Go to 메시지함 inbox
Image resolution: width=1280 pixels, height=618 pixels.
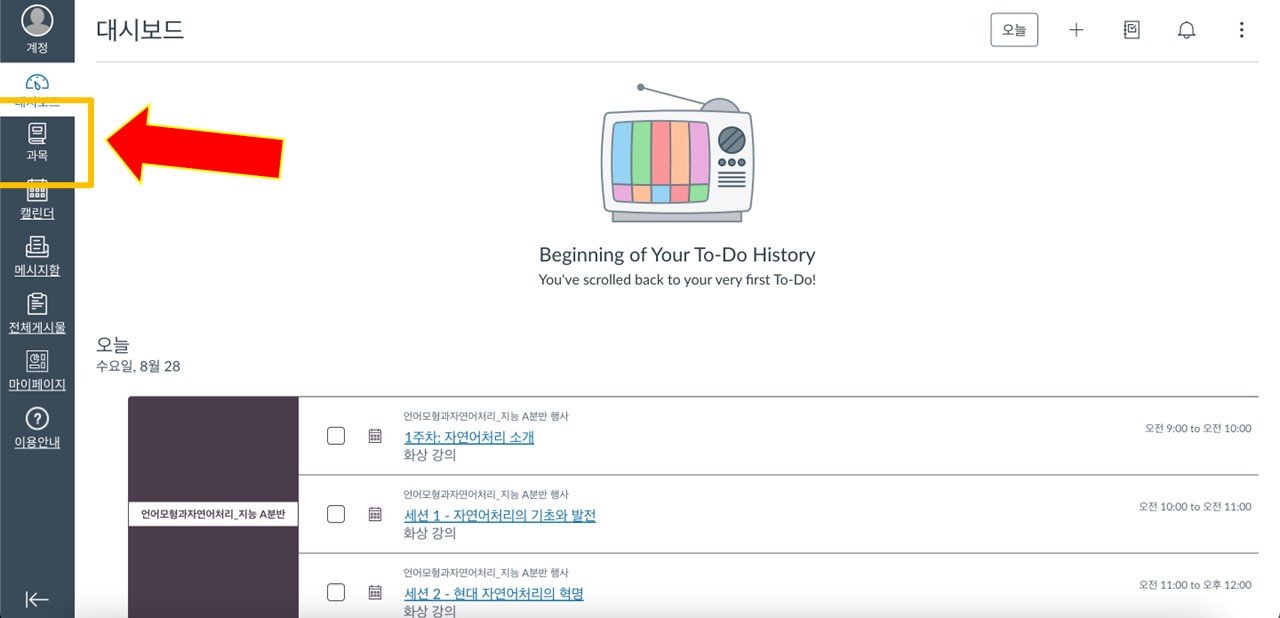click(x=37, y=258)
